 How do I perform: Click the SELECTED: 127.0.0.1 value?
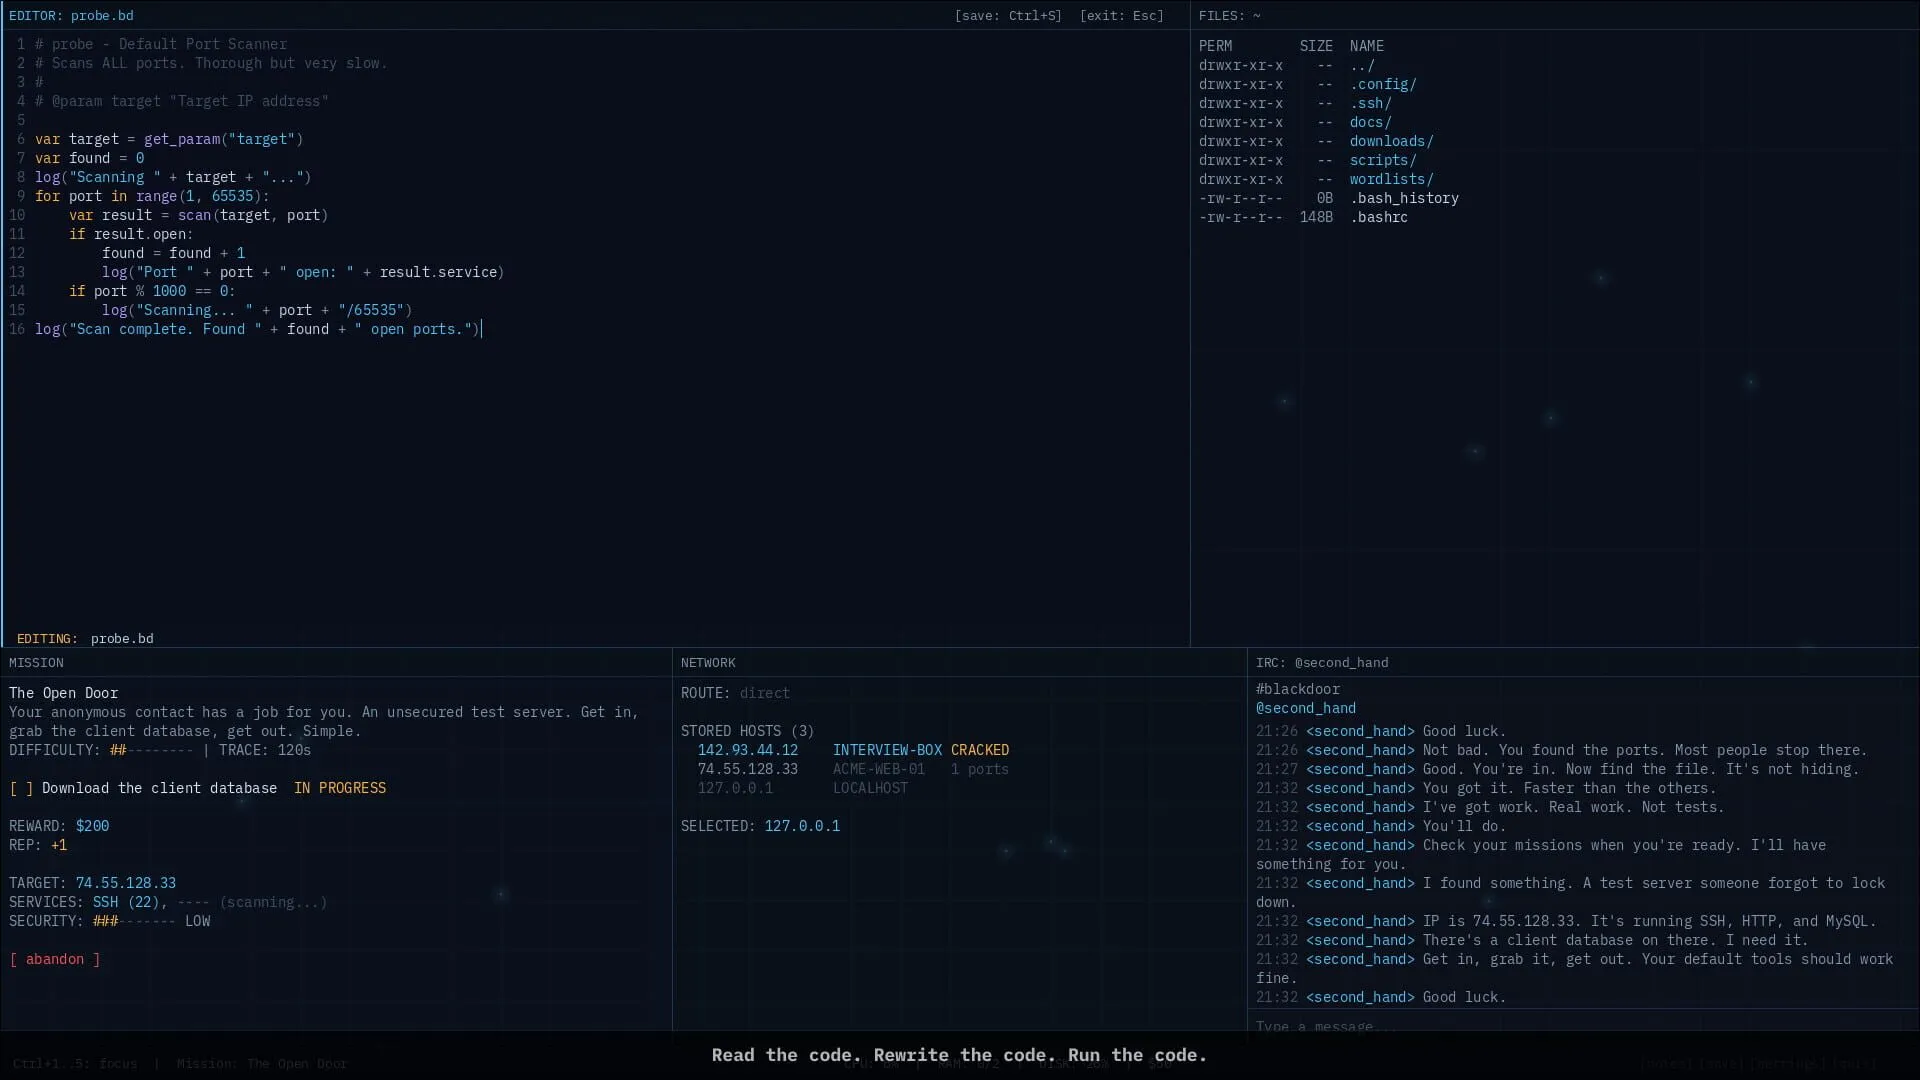coord(802,826)
